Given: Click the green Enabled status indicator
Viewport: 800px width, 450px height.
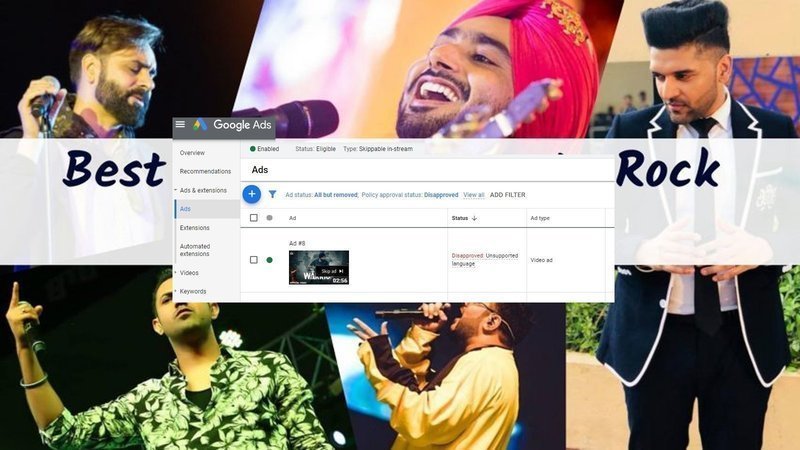Looking at the screenshot, I should pos(254,149).
